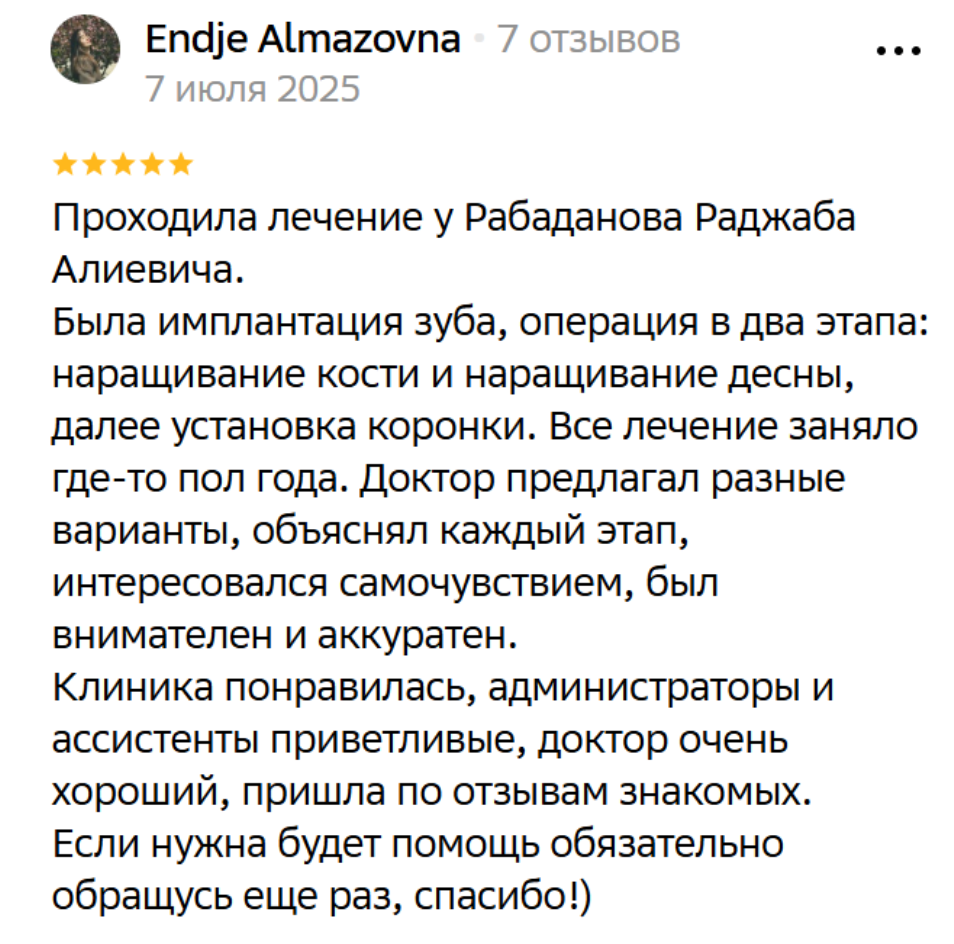This screenshot has width=954, height=944.
Task: Click the "7 отзывов" review count
Action: click(589, 40)
